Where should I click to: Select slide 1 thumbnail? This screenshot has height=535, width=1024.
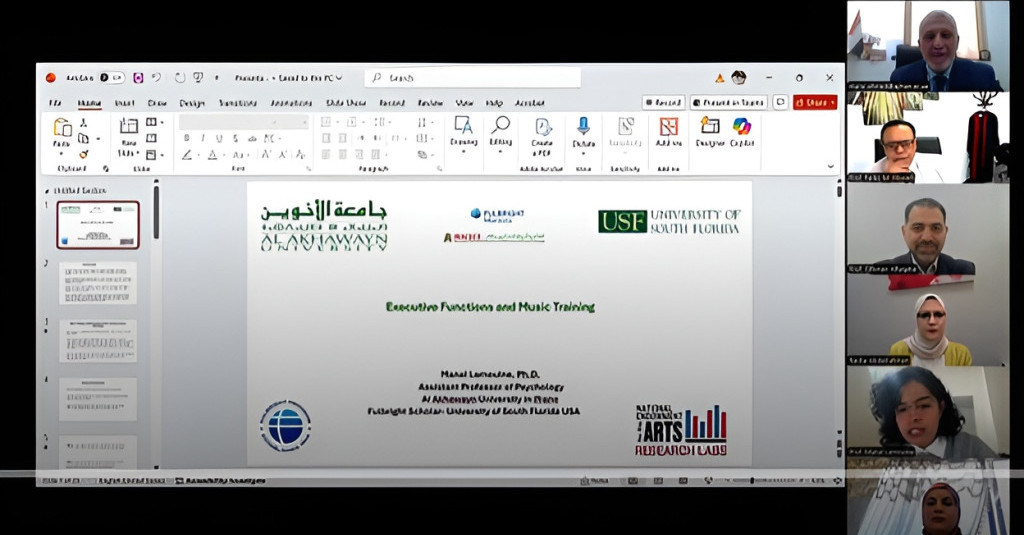coord(98,225)
